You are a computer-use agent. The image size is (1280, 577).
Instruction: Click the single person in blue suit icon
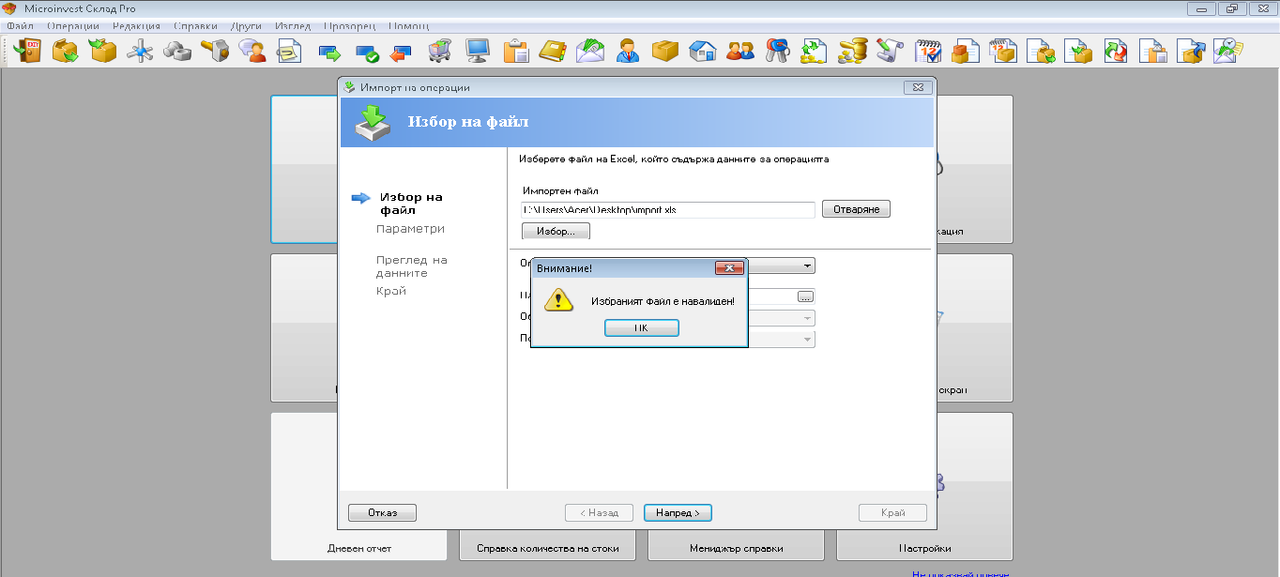pyautogui.click(x=627, y=50)
